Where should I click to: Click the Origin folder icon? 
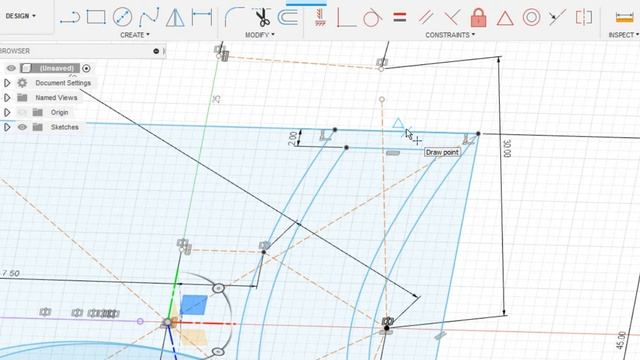38,112
